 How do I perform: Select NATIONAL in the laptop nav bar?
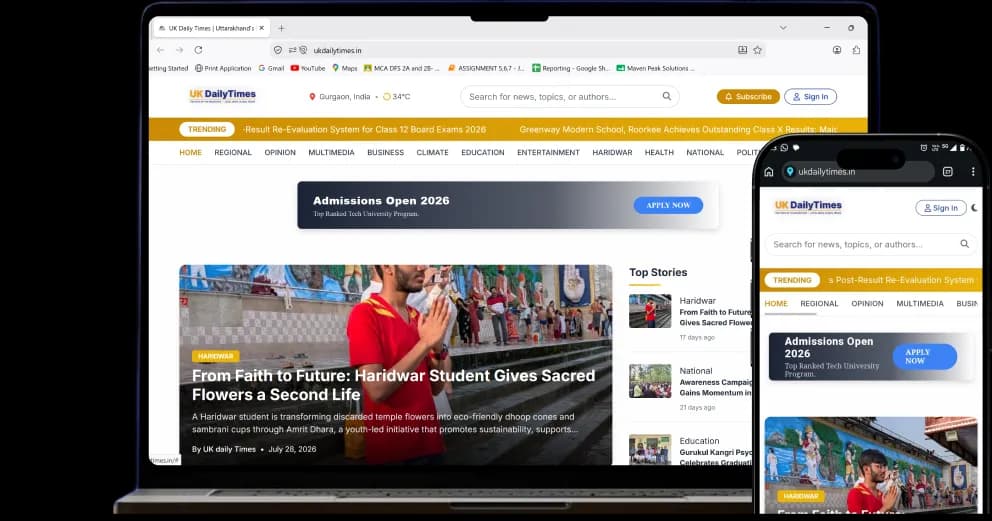click(x=705, y=152)
